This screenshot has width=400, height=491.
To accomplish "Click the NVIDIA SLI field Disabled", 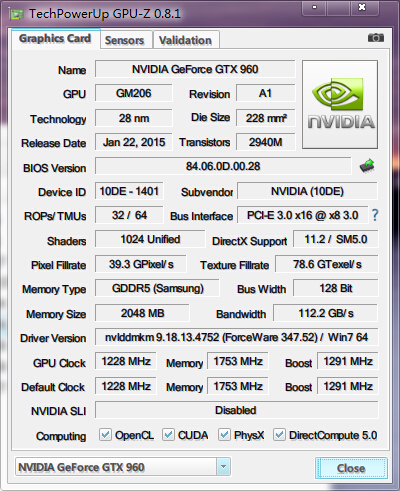I will point(237,410).
